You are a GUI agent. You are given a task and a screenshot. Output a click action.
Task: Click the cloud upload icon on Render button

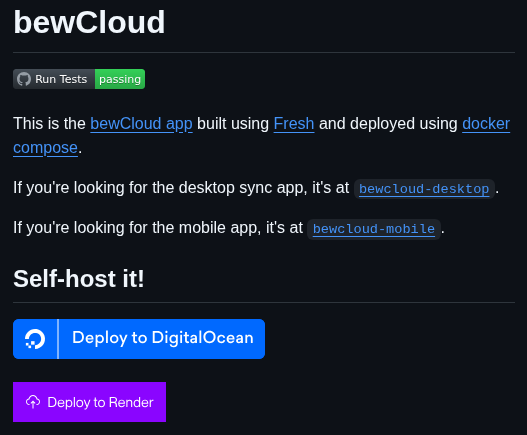coord(33,402)
